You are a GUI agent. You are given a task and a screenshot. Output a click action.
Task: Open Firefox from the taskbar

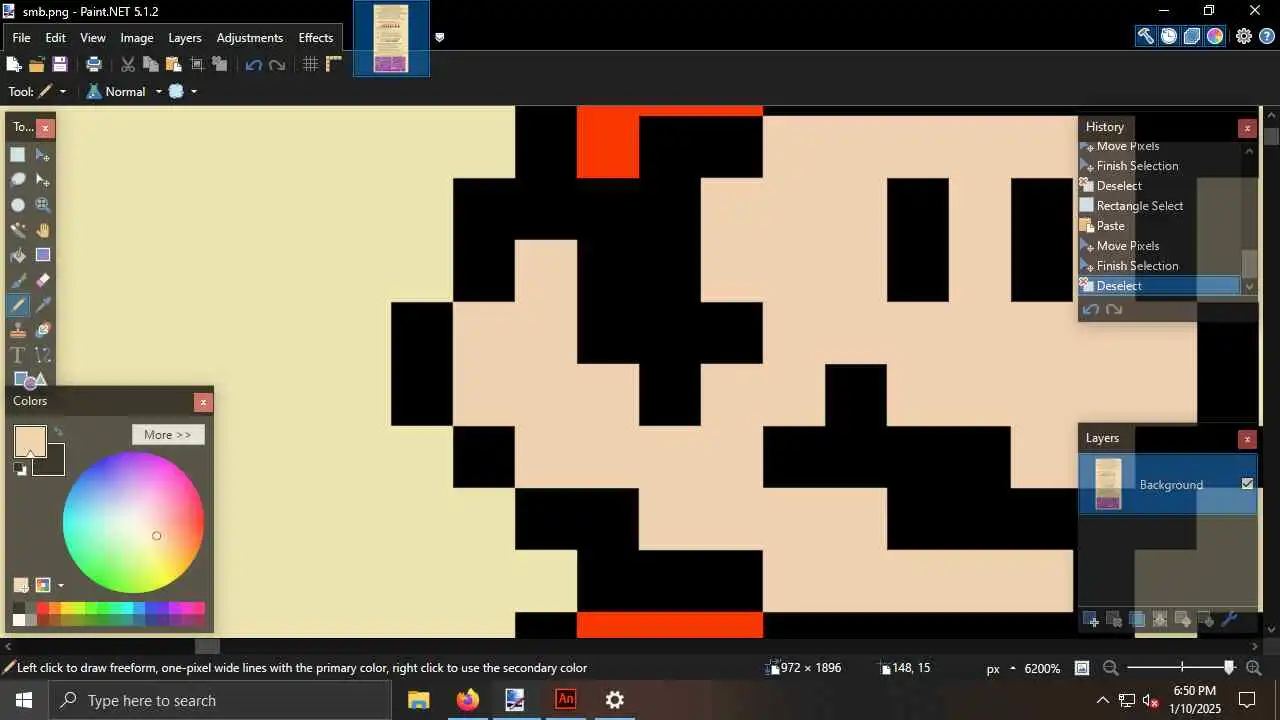tap(467, 700)
